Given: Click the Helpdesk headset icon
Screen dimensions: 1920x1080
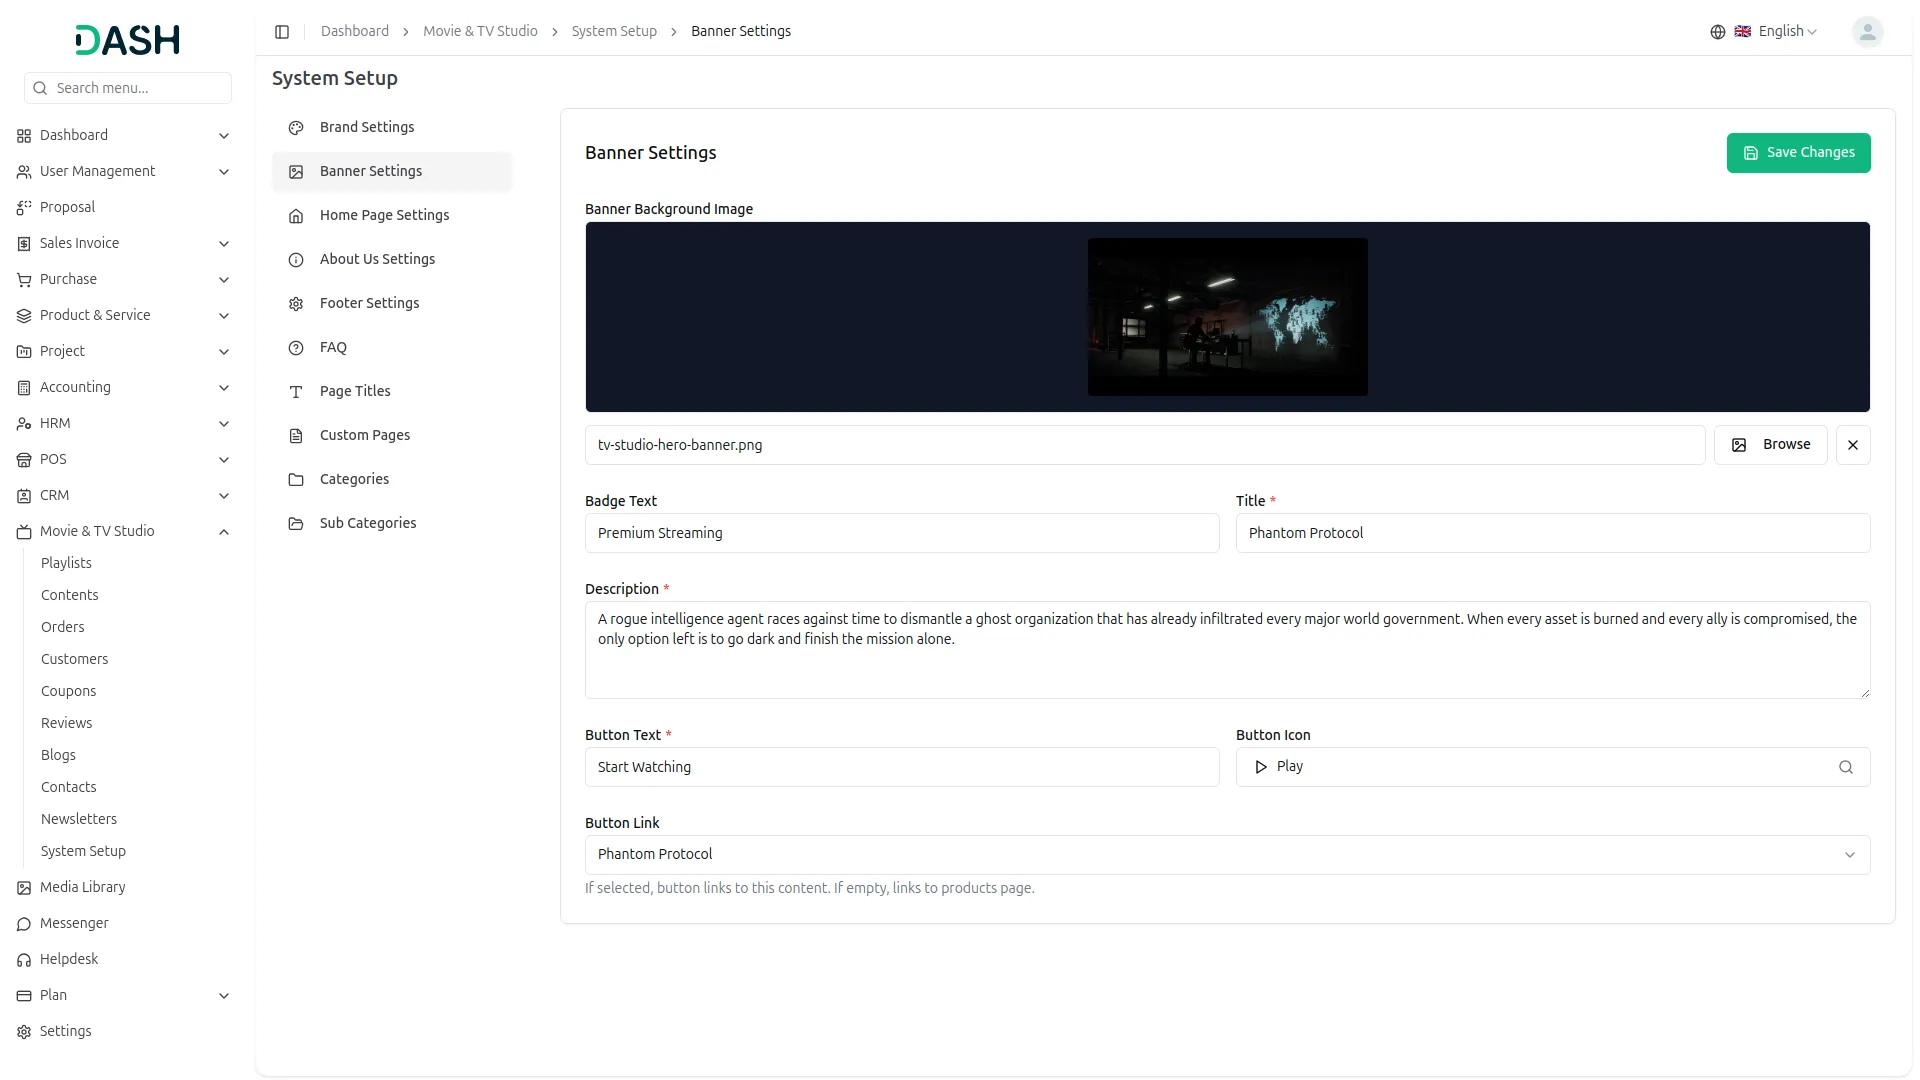Looking at the screenshot, I should [24, 960].
